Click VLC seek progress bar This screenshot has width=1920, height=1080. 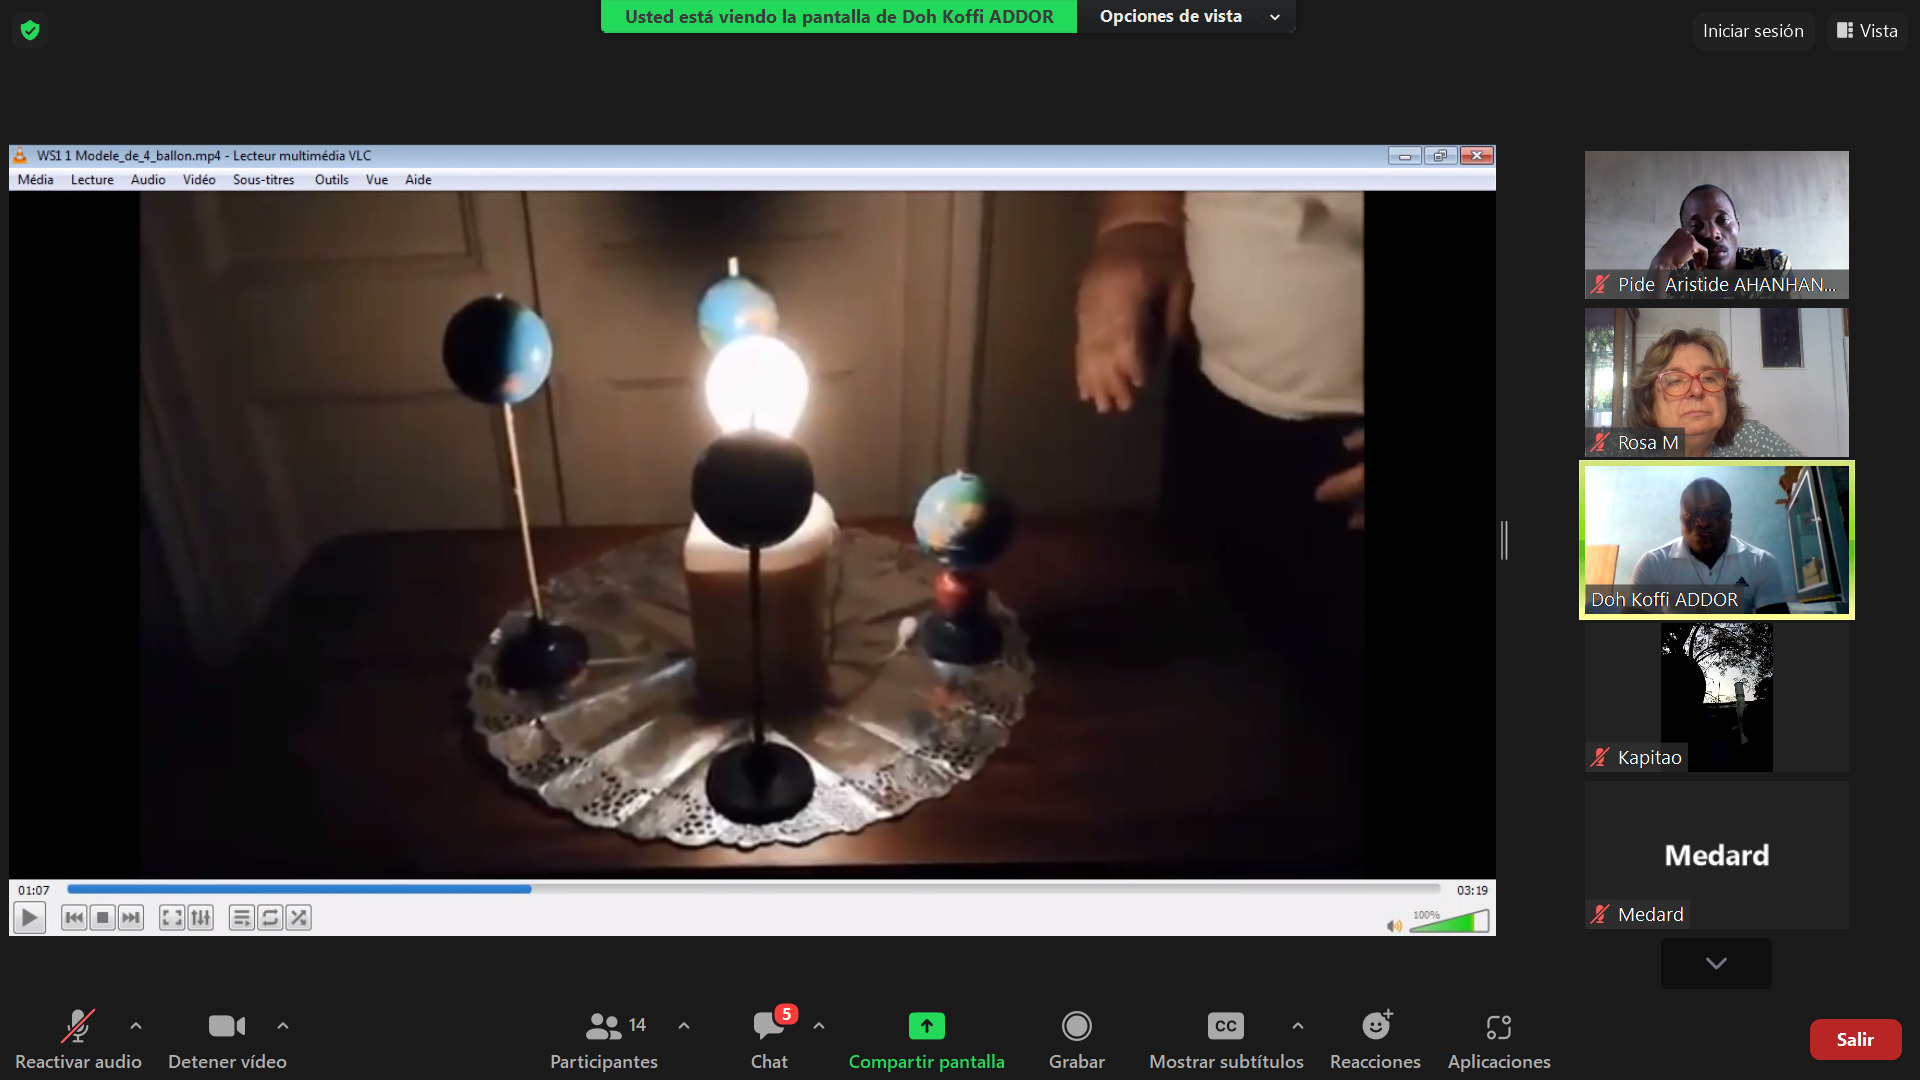(x=754, y=888)
